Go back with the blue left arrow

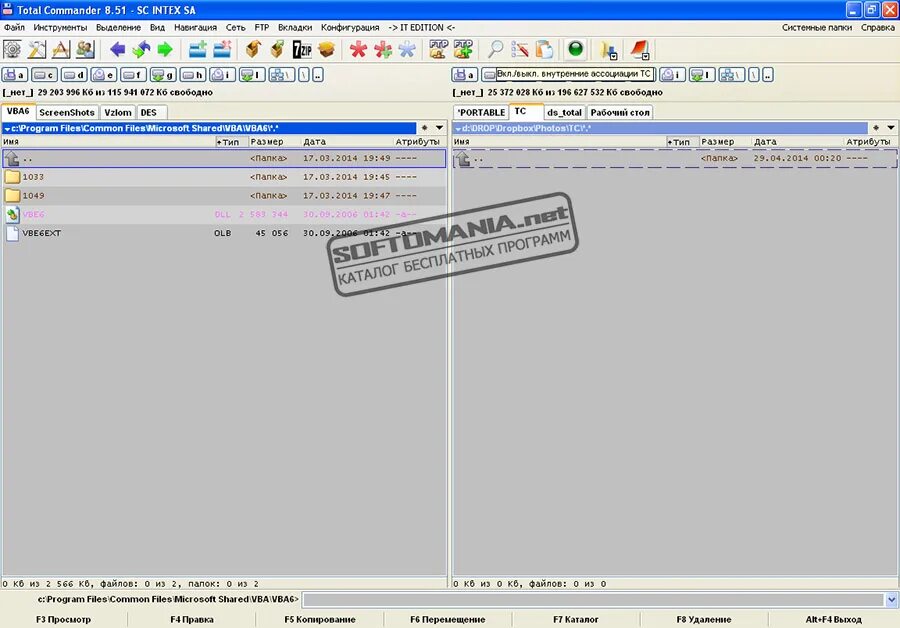[117, 50]
